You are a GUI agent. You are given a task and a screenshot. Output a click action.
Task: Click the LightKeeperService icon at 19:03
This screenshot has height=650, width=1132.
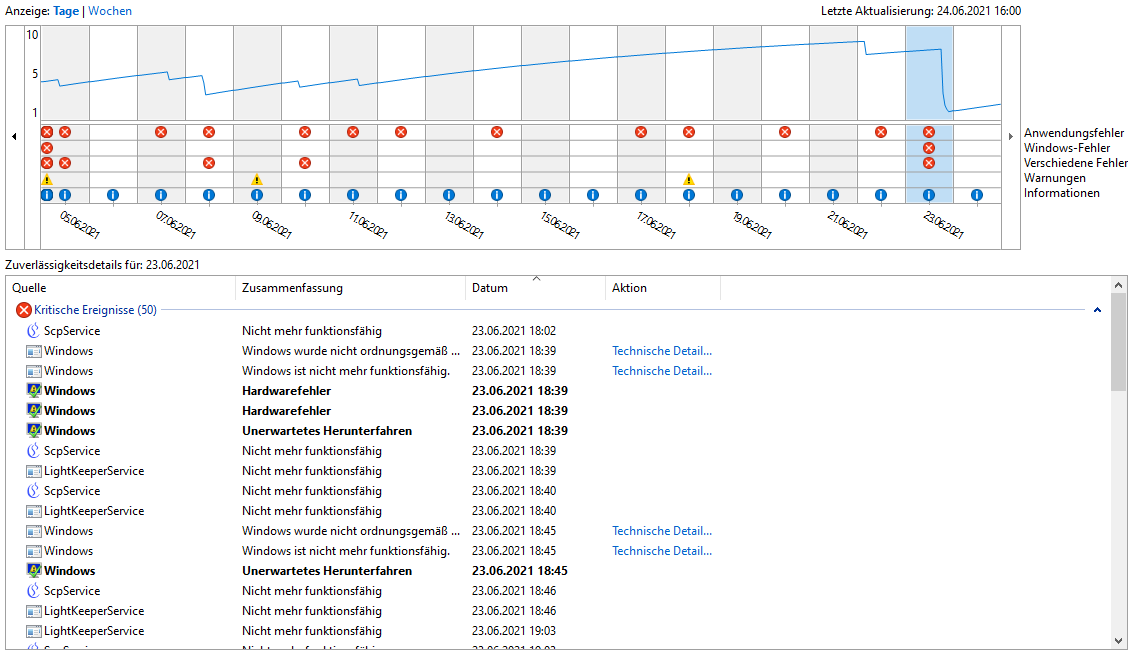pos(33,631)
